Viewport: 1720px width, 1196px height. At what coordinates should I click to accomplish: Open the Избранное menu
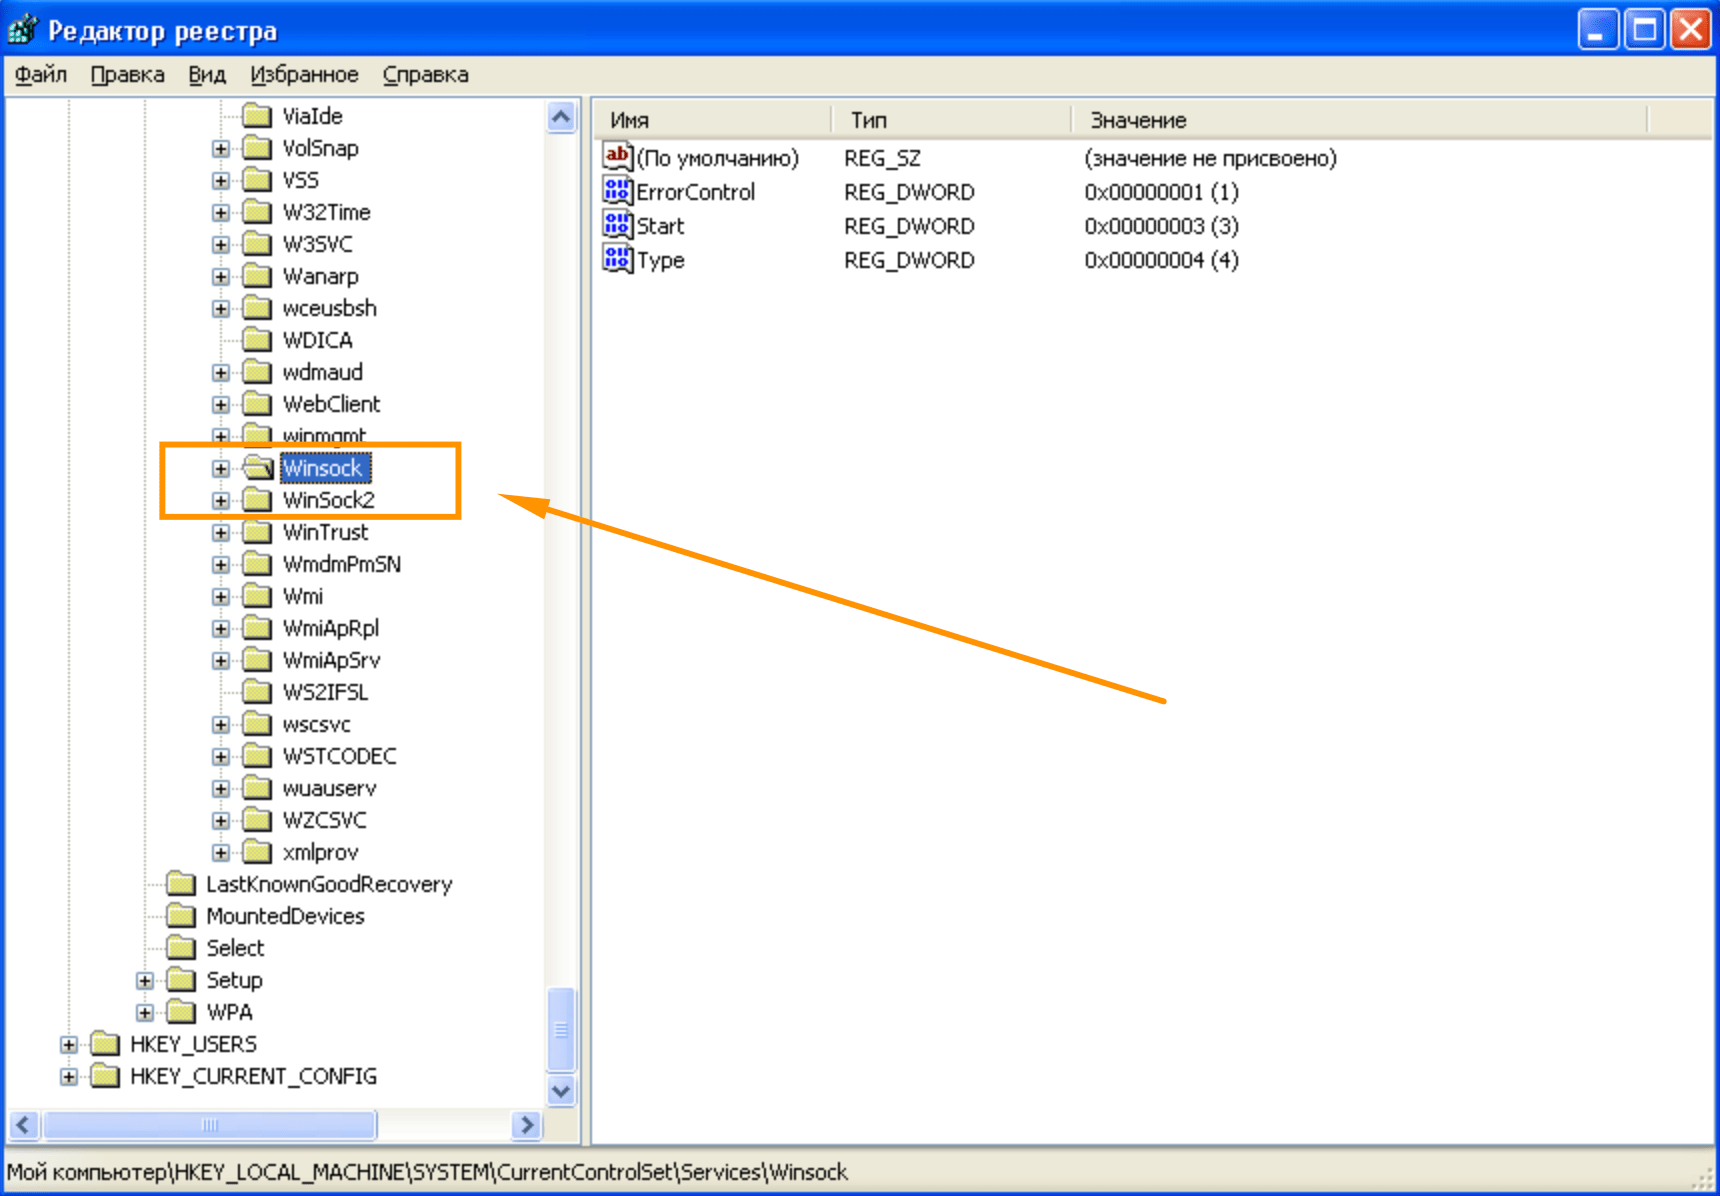tap(304, 74)
